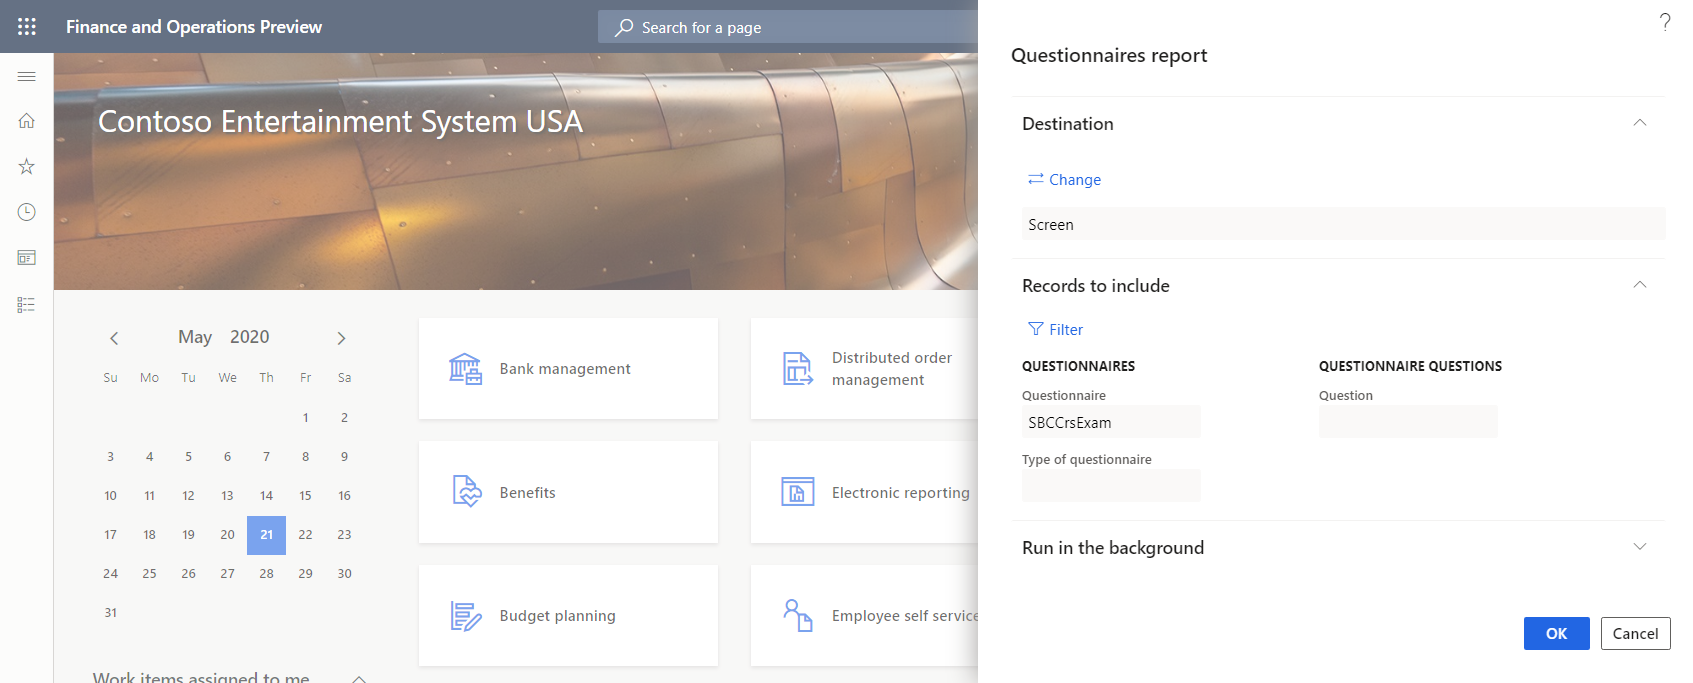Click the Change destination link

coord(1064,179)
